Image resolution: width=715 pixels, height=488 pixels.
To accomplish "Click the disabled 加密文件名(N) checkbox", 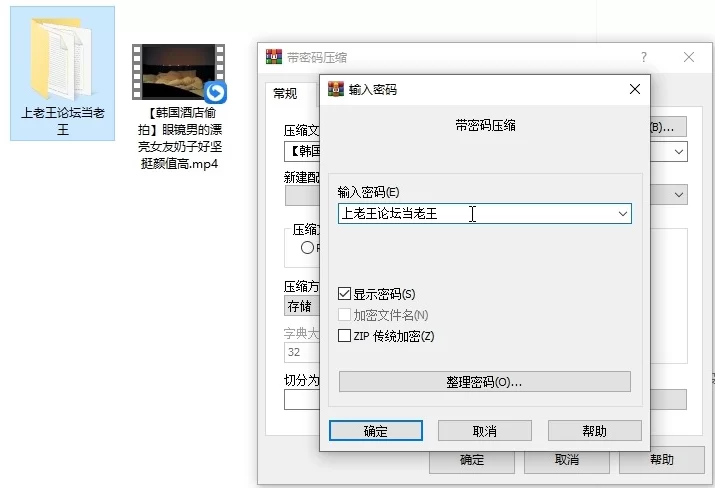I will pyautogui.click(x=344, y=315).
